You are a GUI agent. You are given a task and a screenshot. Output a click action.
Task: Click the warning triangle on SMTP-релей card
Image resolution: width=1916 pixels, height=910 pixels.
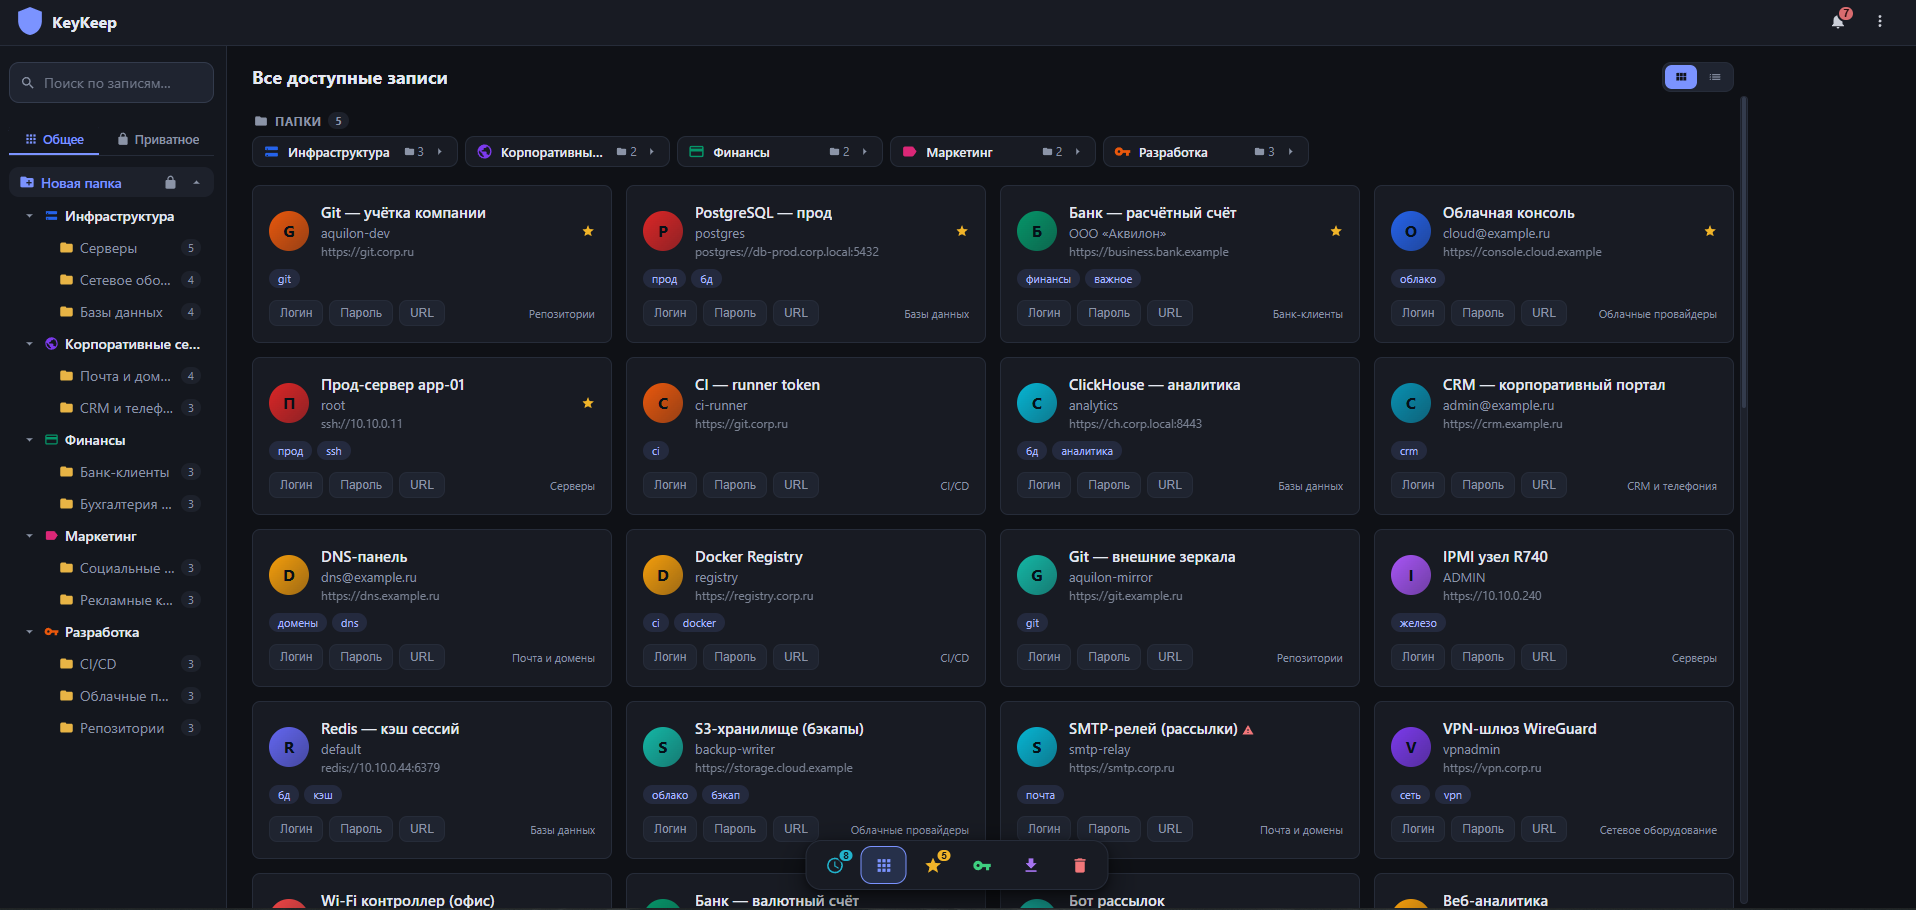(1248, 730)
